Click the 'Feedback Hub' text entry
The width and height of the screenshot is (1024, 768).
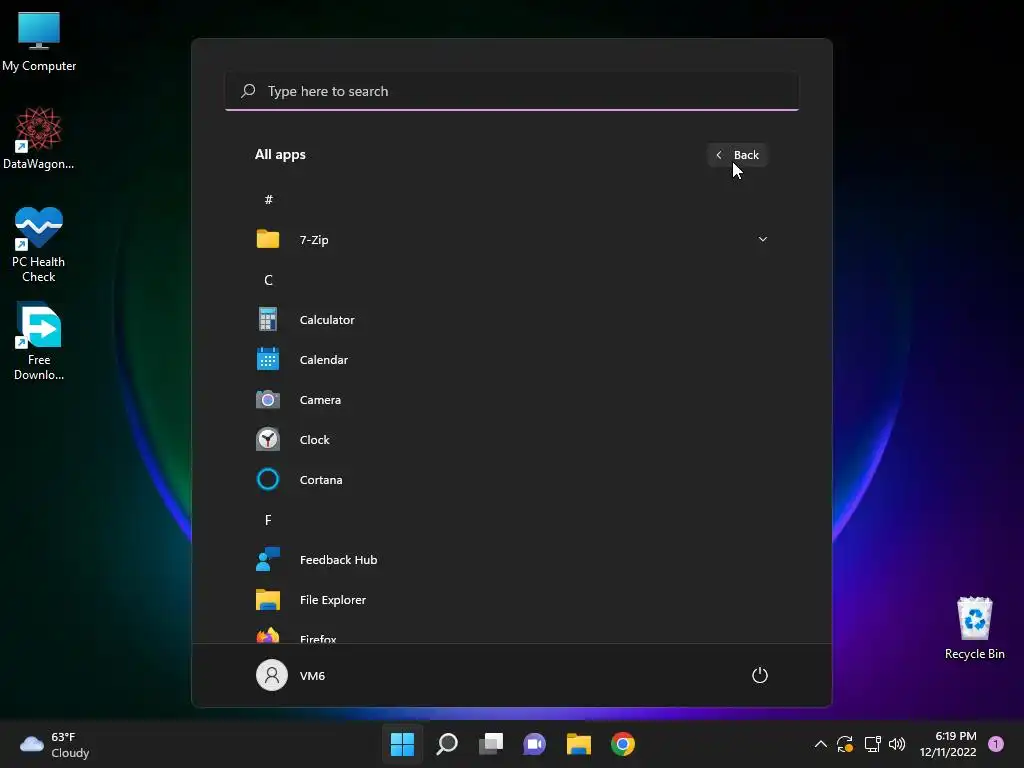338,560
